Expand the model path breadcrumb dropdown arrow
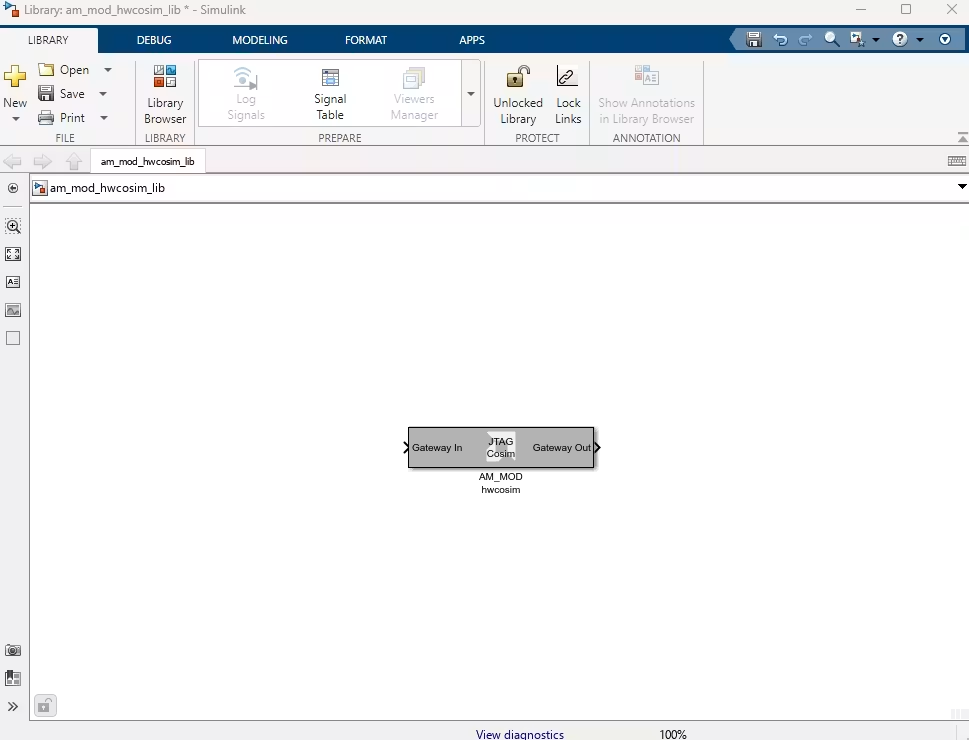 click(x=962, y=187)
